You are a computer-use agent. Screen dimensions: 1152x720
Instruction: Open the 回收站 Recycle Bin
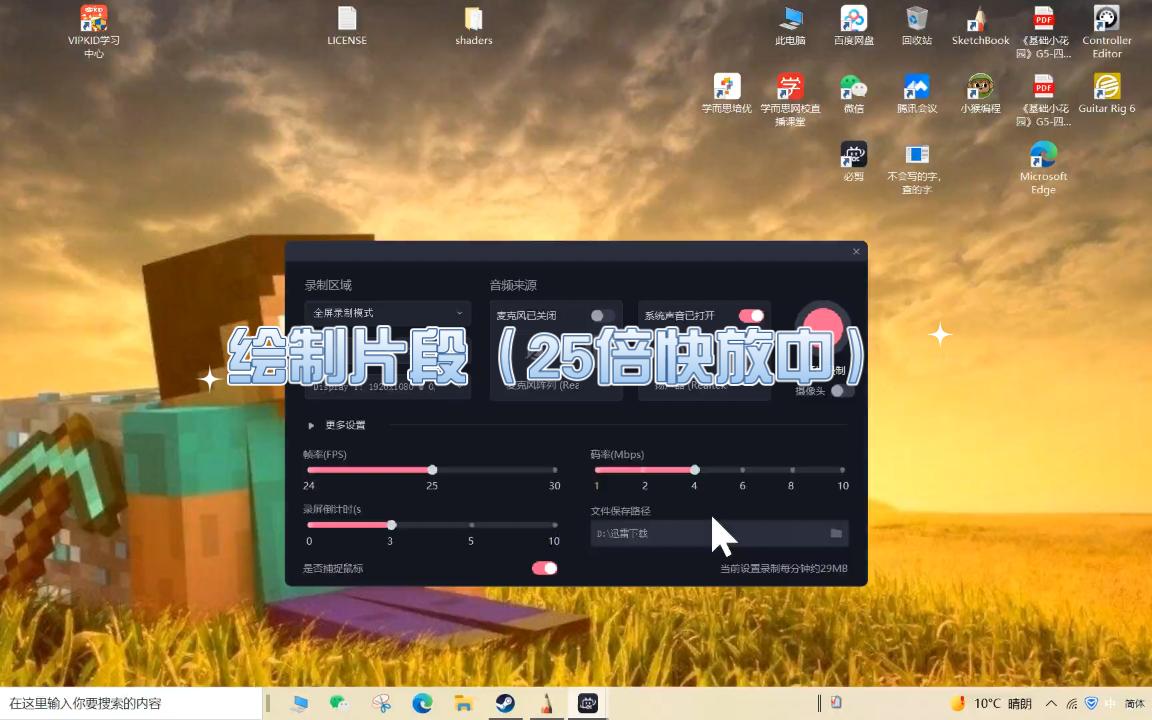point(917,20)
